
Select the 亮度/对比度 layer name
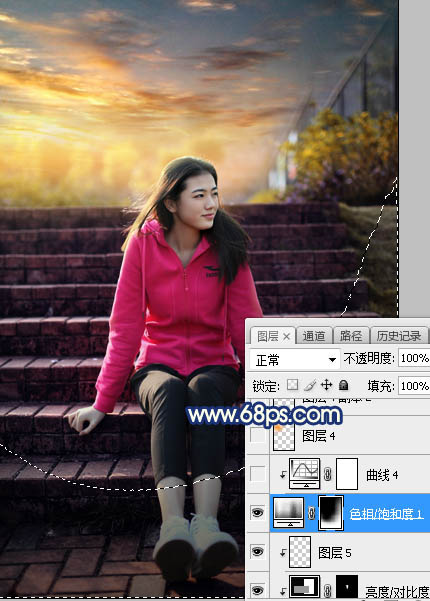(397, 592)
